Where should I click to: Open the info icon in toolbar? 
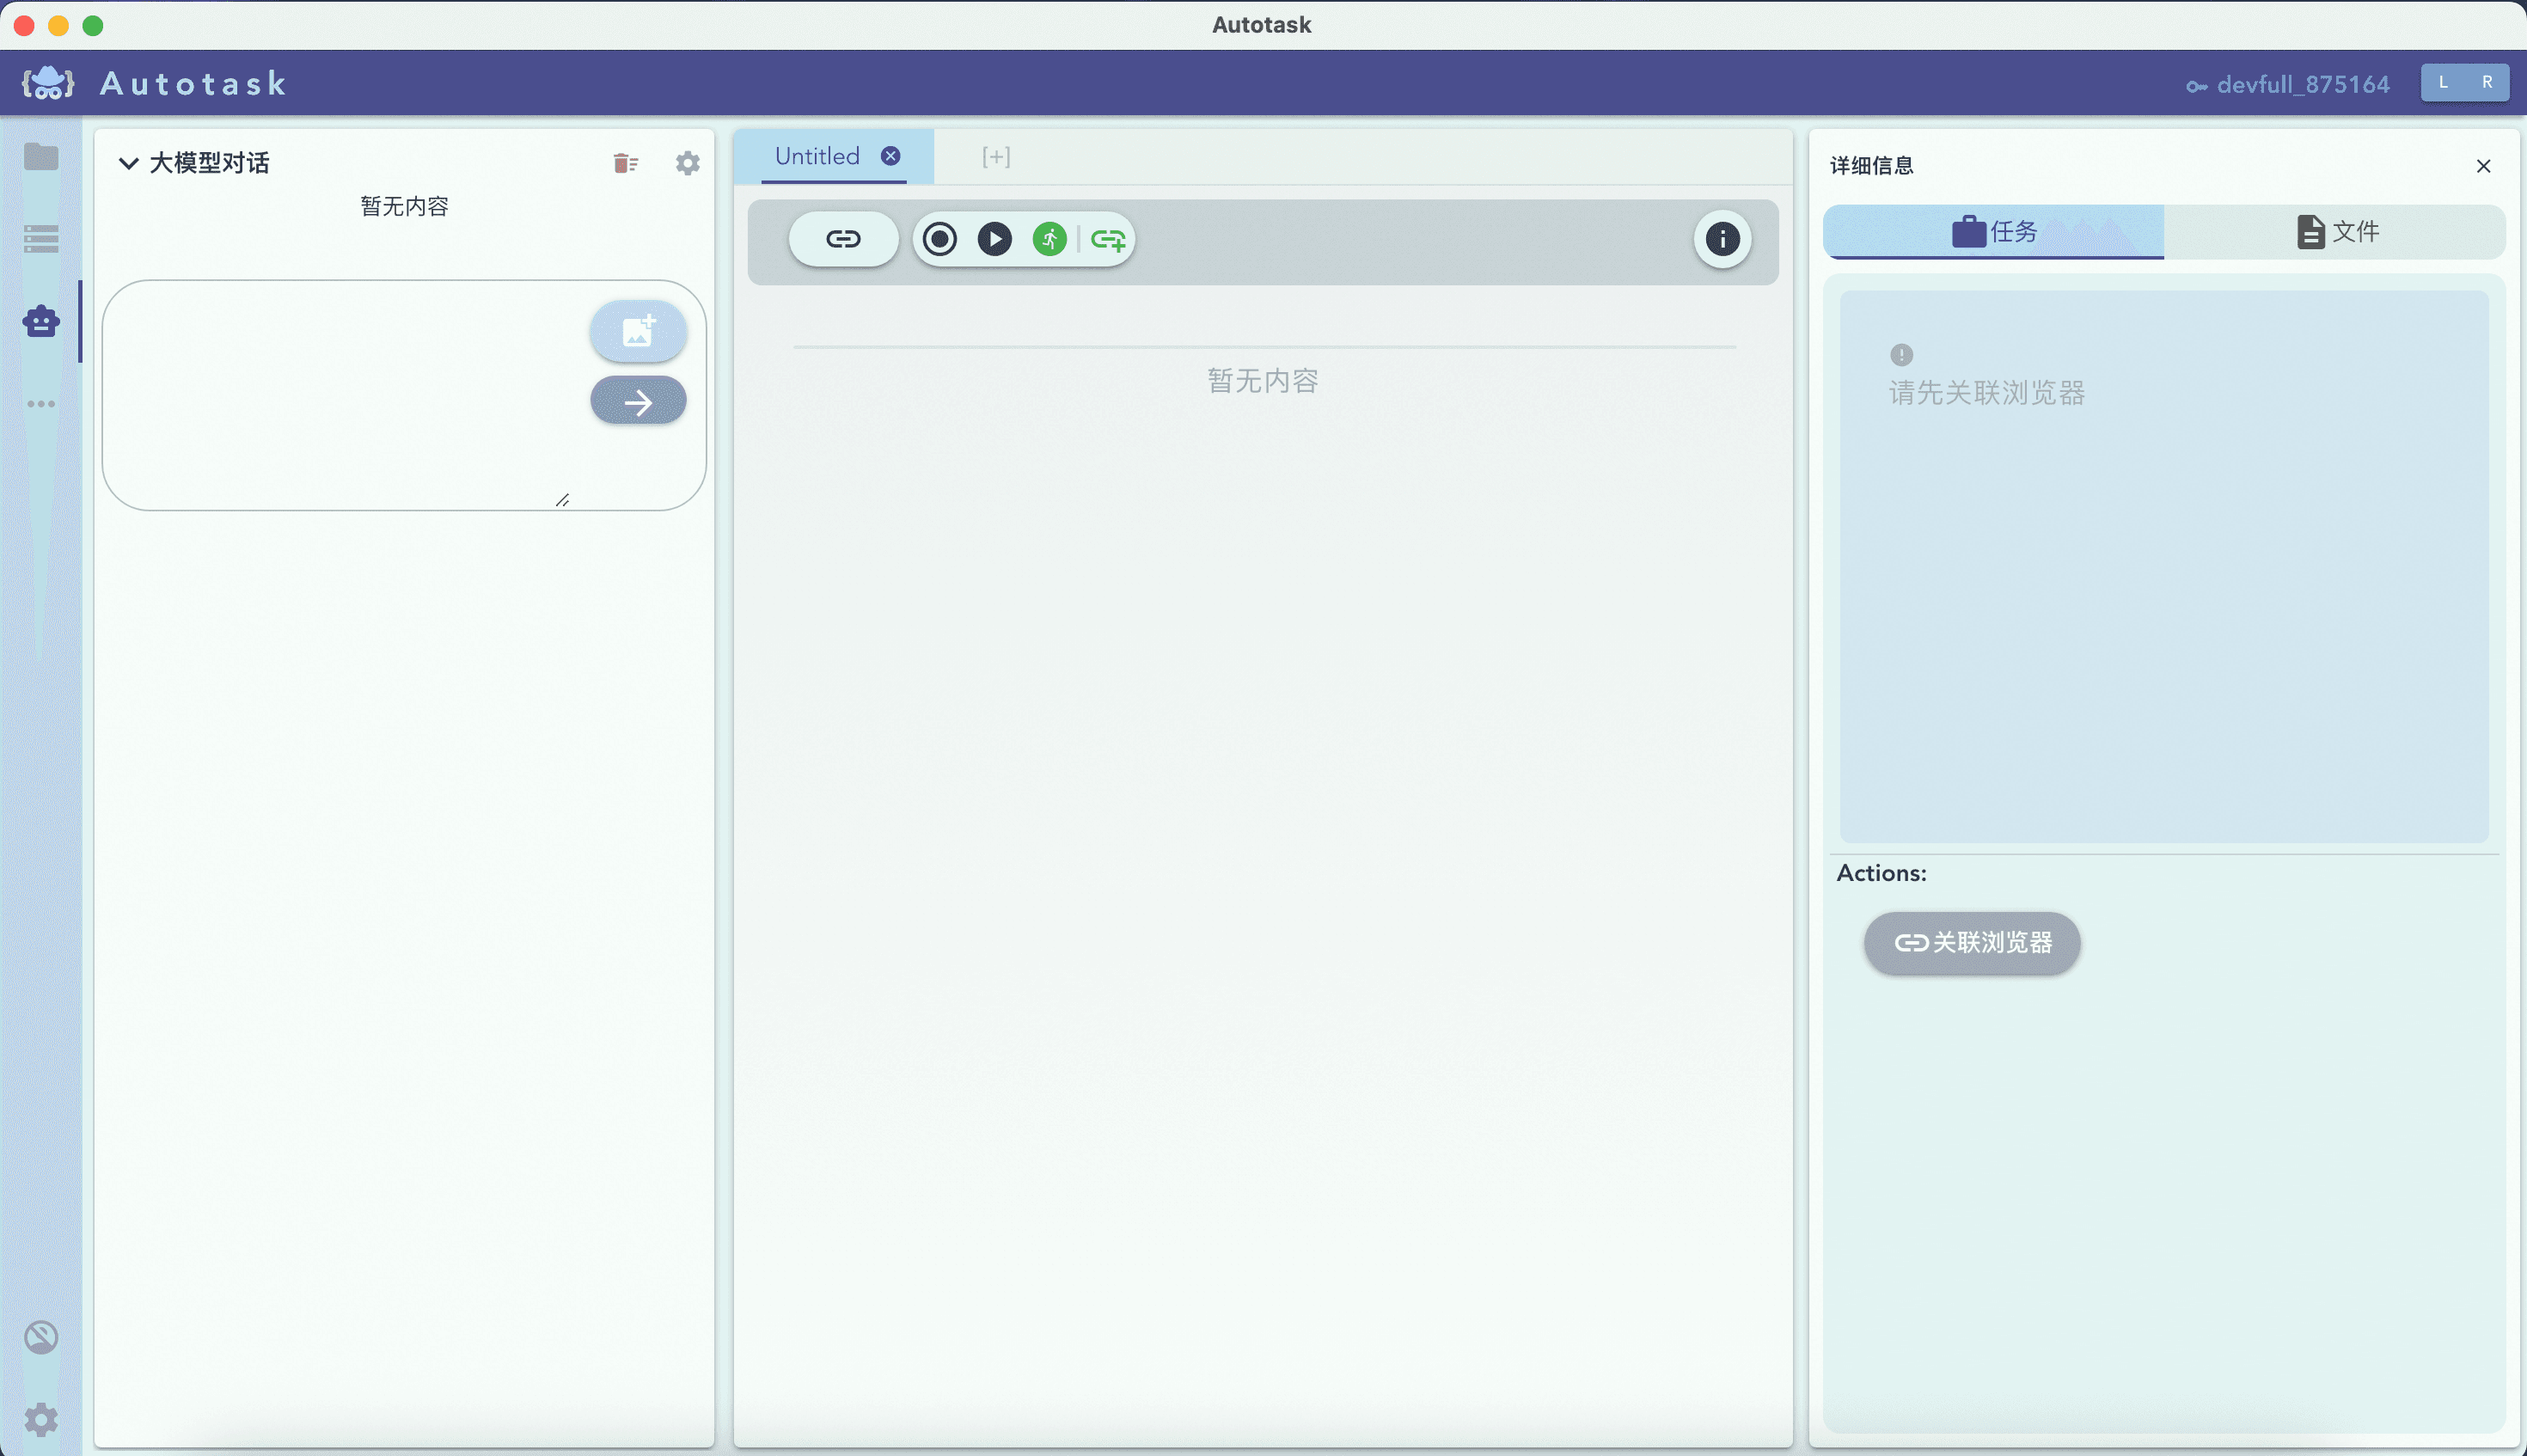(1721, 239)
